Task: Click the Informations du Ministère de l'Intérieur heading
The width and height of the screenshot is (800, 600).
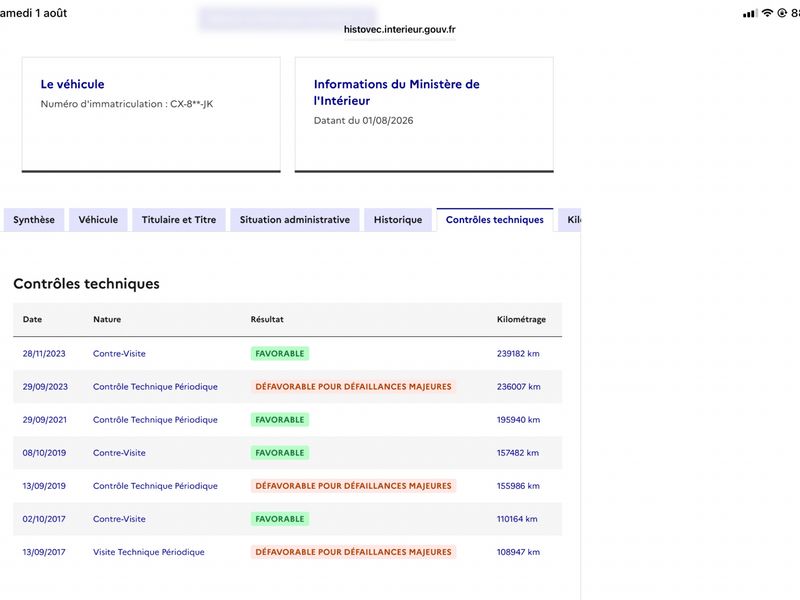Action: pyautogui.click(x=396, y=92)
